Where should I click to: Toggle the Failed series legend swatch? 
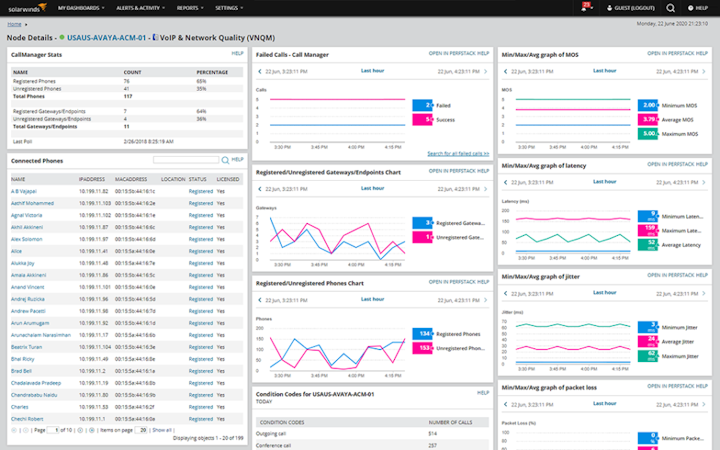coord(422,106)
